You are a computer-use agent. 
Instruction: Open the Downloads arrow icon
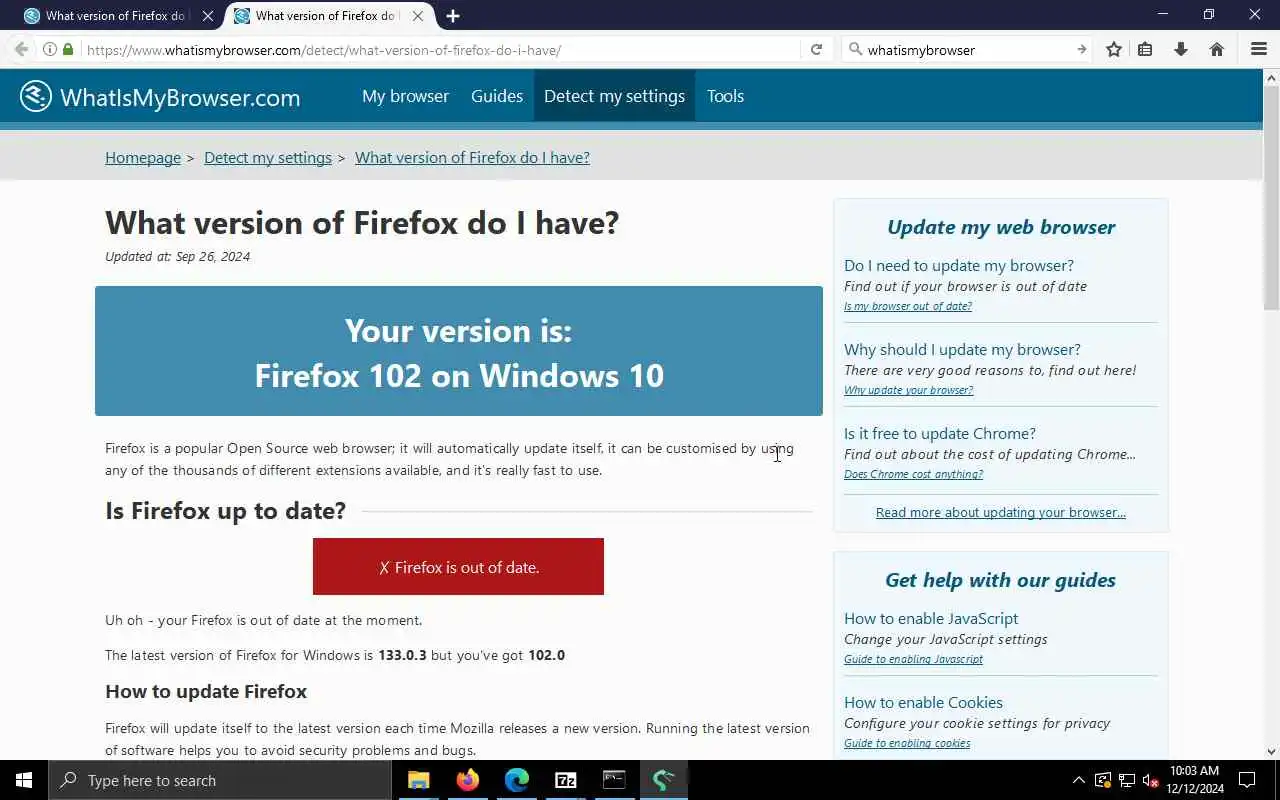point(1181,49)
